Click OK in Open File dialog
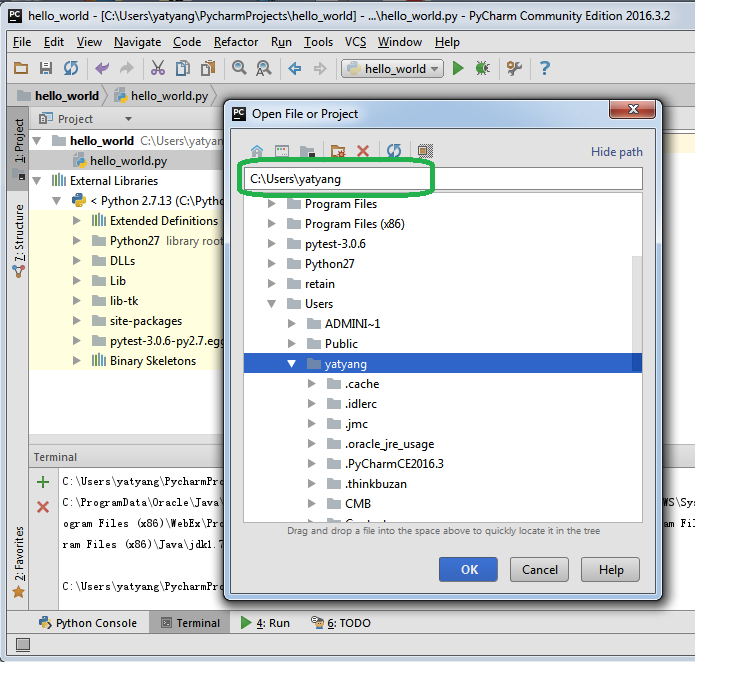This screenshot has height=684, width=755. [x=468, y=570]
